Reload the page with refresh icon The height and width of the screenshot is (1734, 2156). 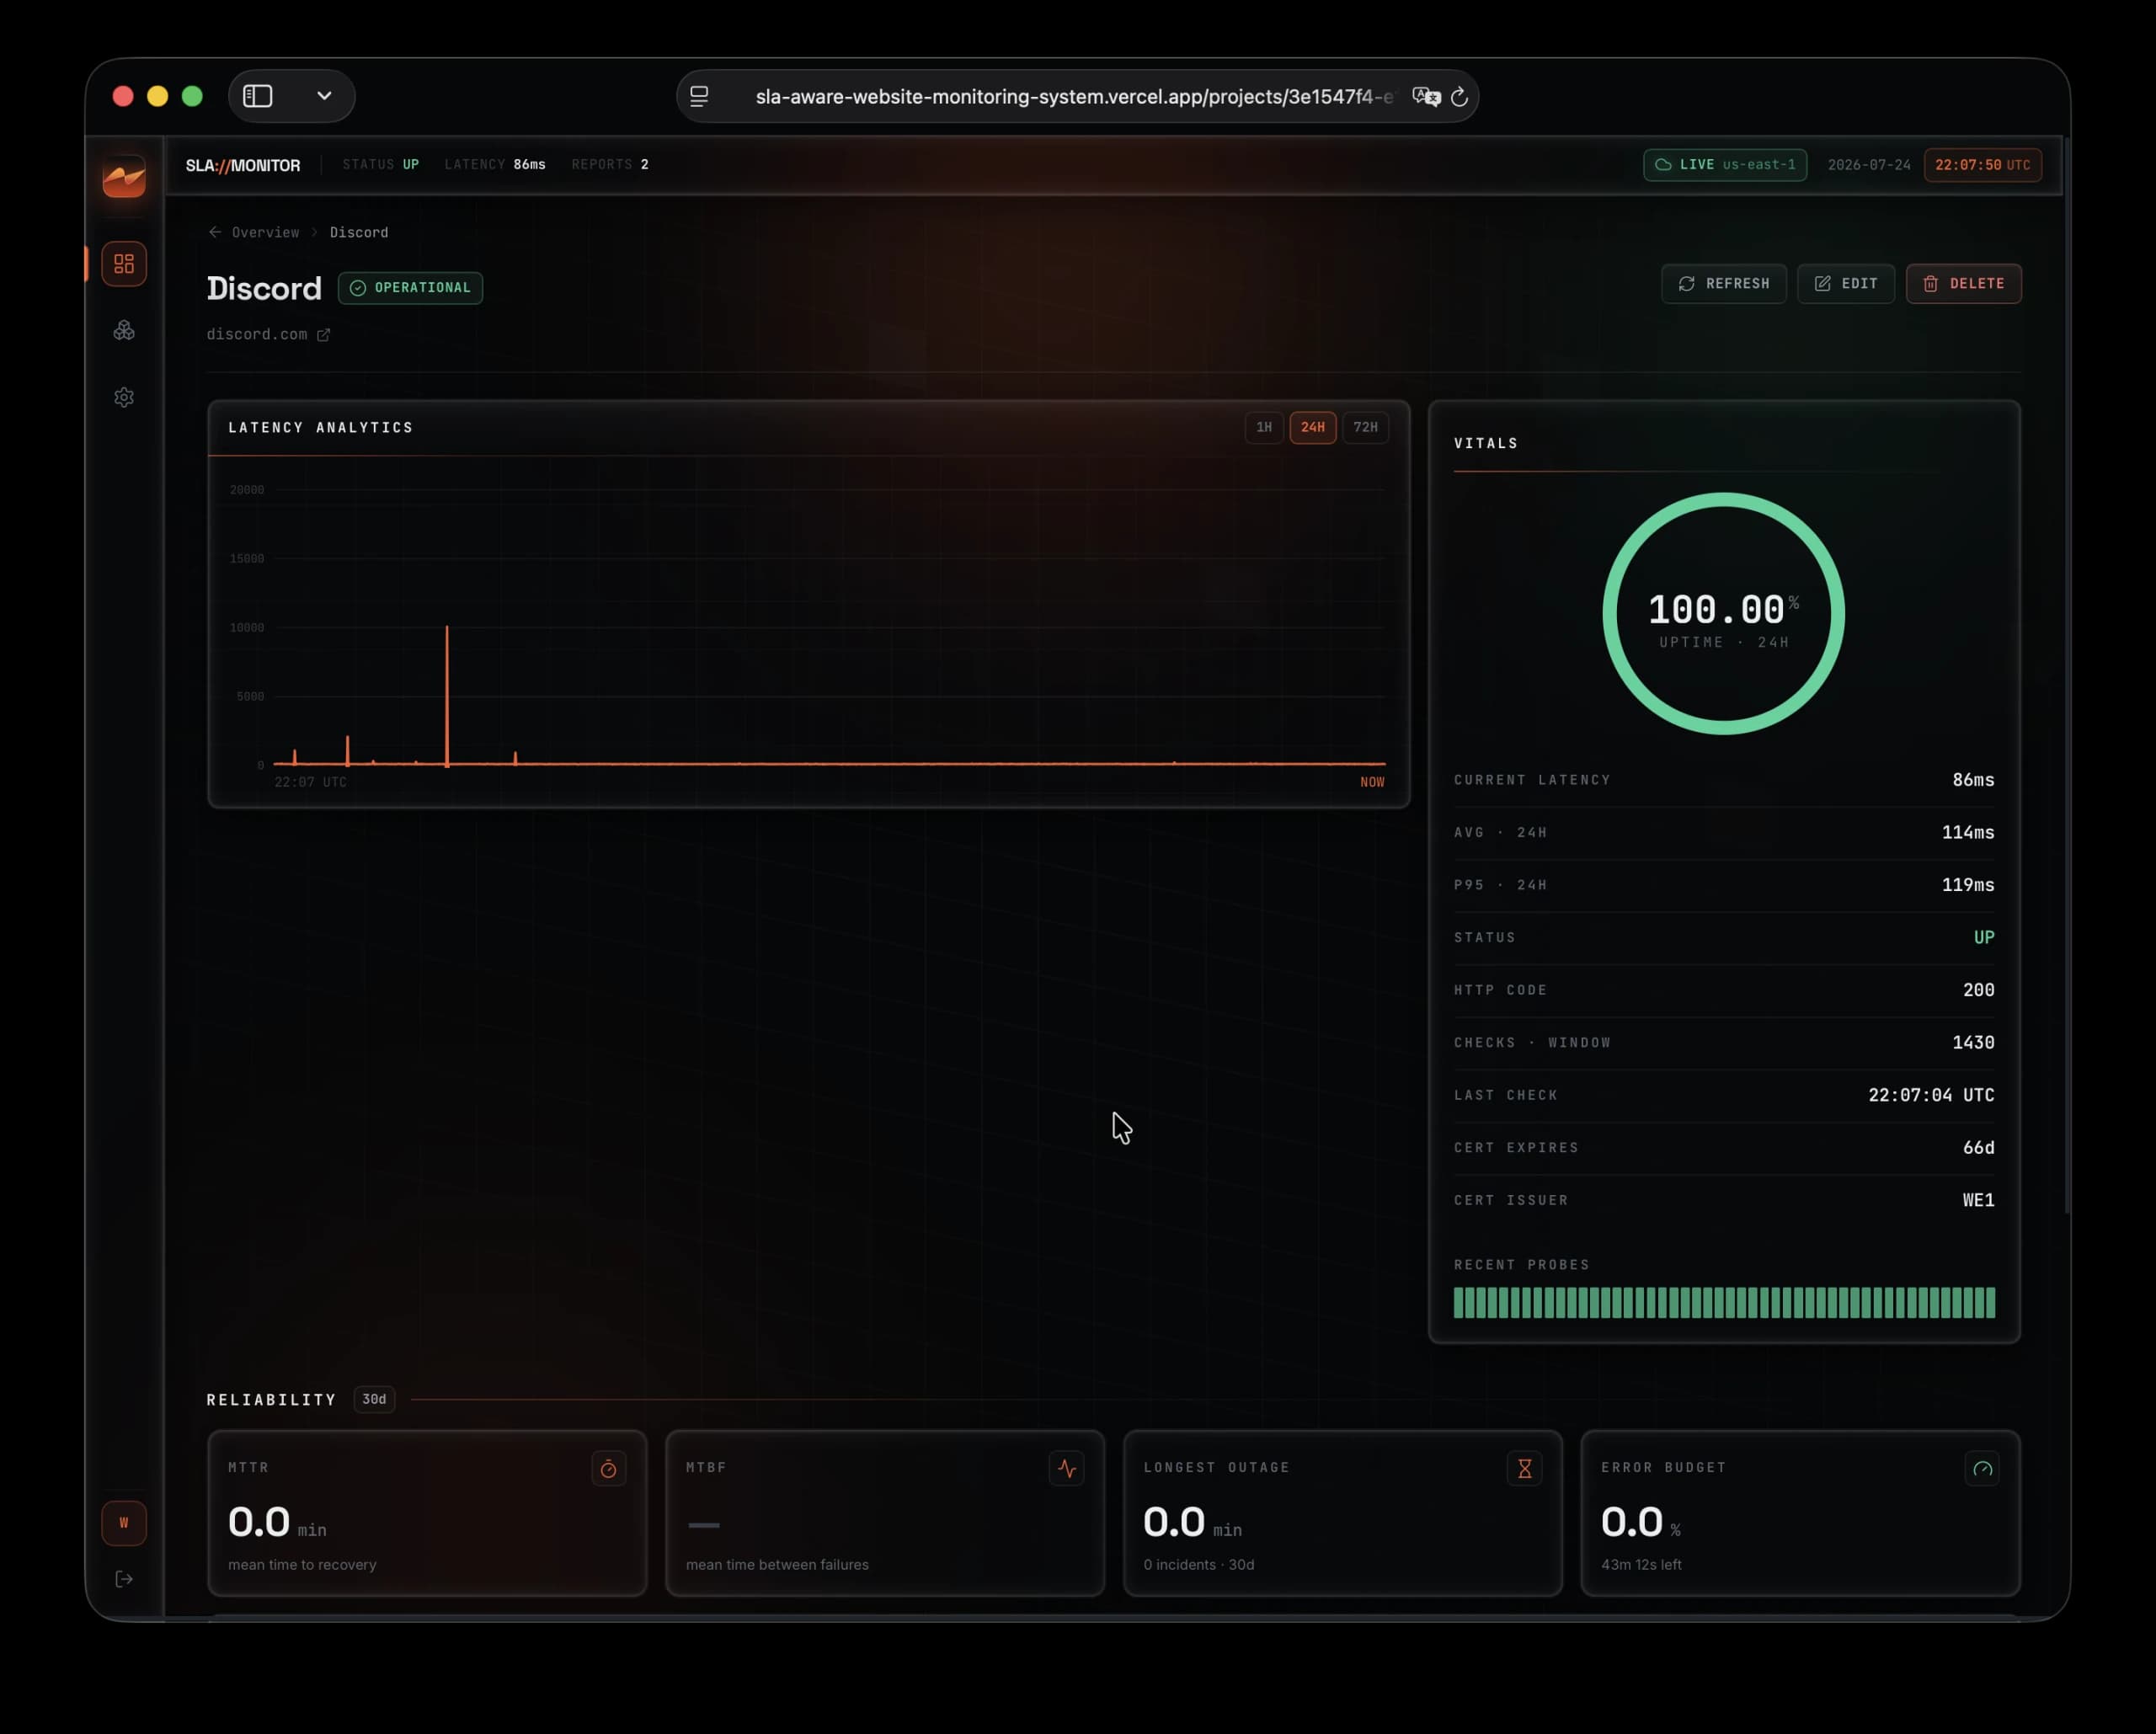pos(1459,97)
